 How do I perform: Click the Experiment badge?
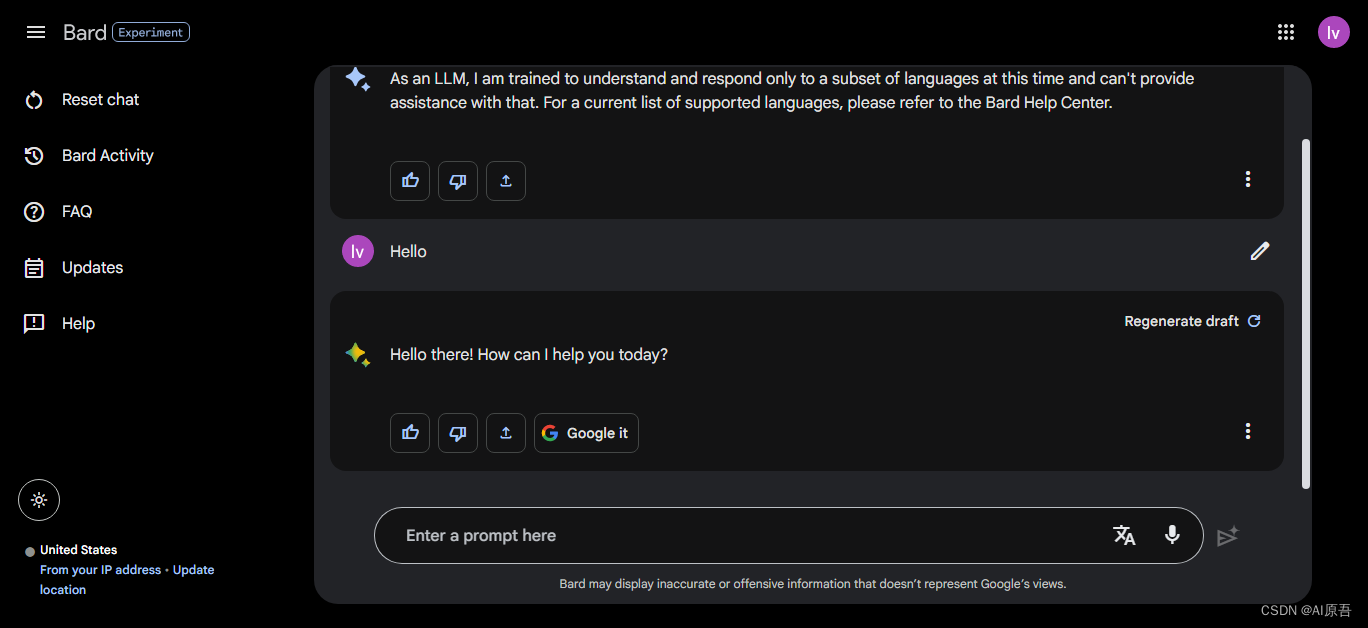click(151, 32)
